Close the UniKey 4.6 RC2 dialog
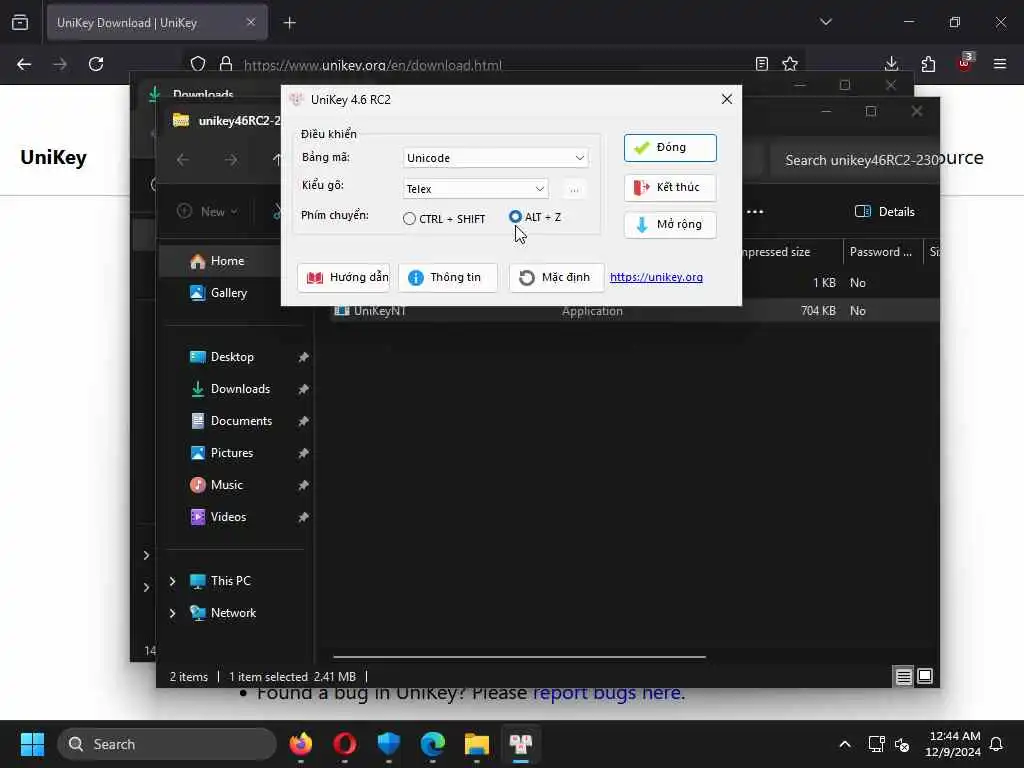1024x768 pixels. point(726,99)
